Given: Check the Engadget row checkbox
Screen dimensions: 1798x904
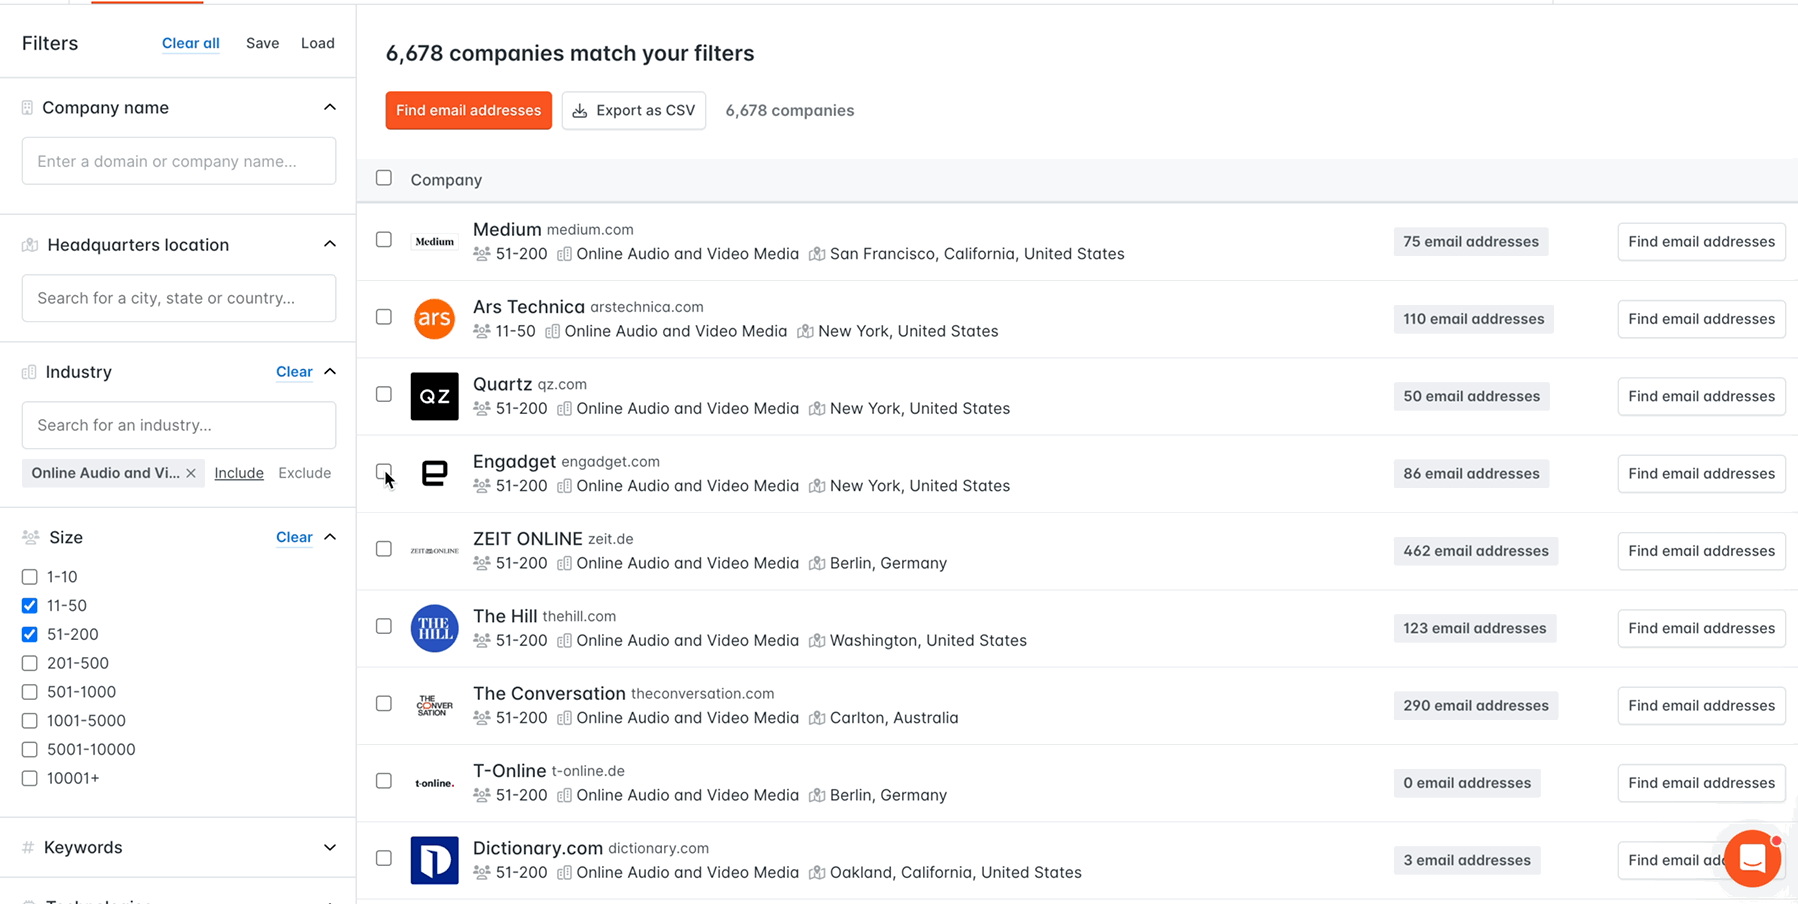Looking at the screenshot, I should pos(384,471).
